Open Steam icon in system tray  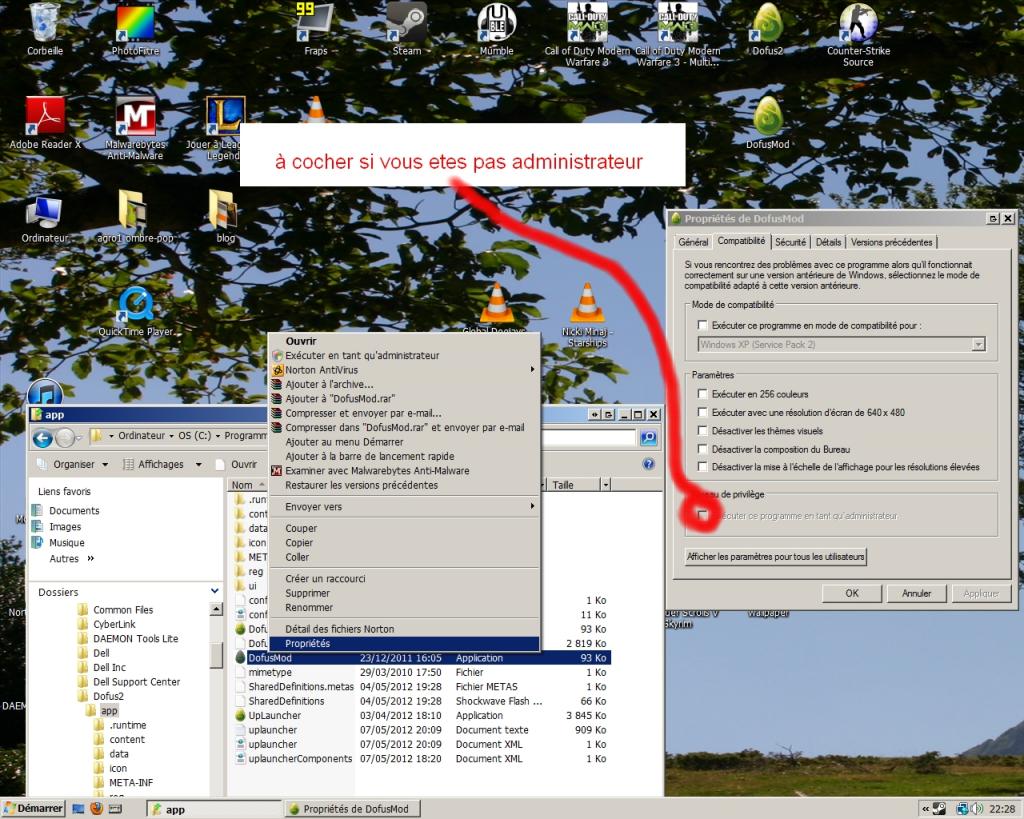click(x=939, y=809)
